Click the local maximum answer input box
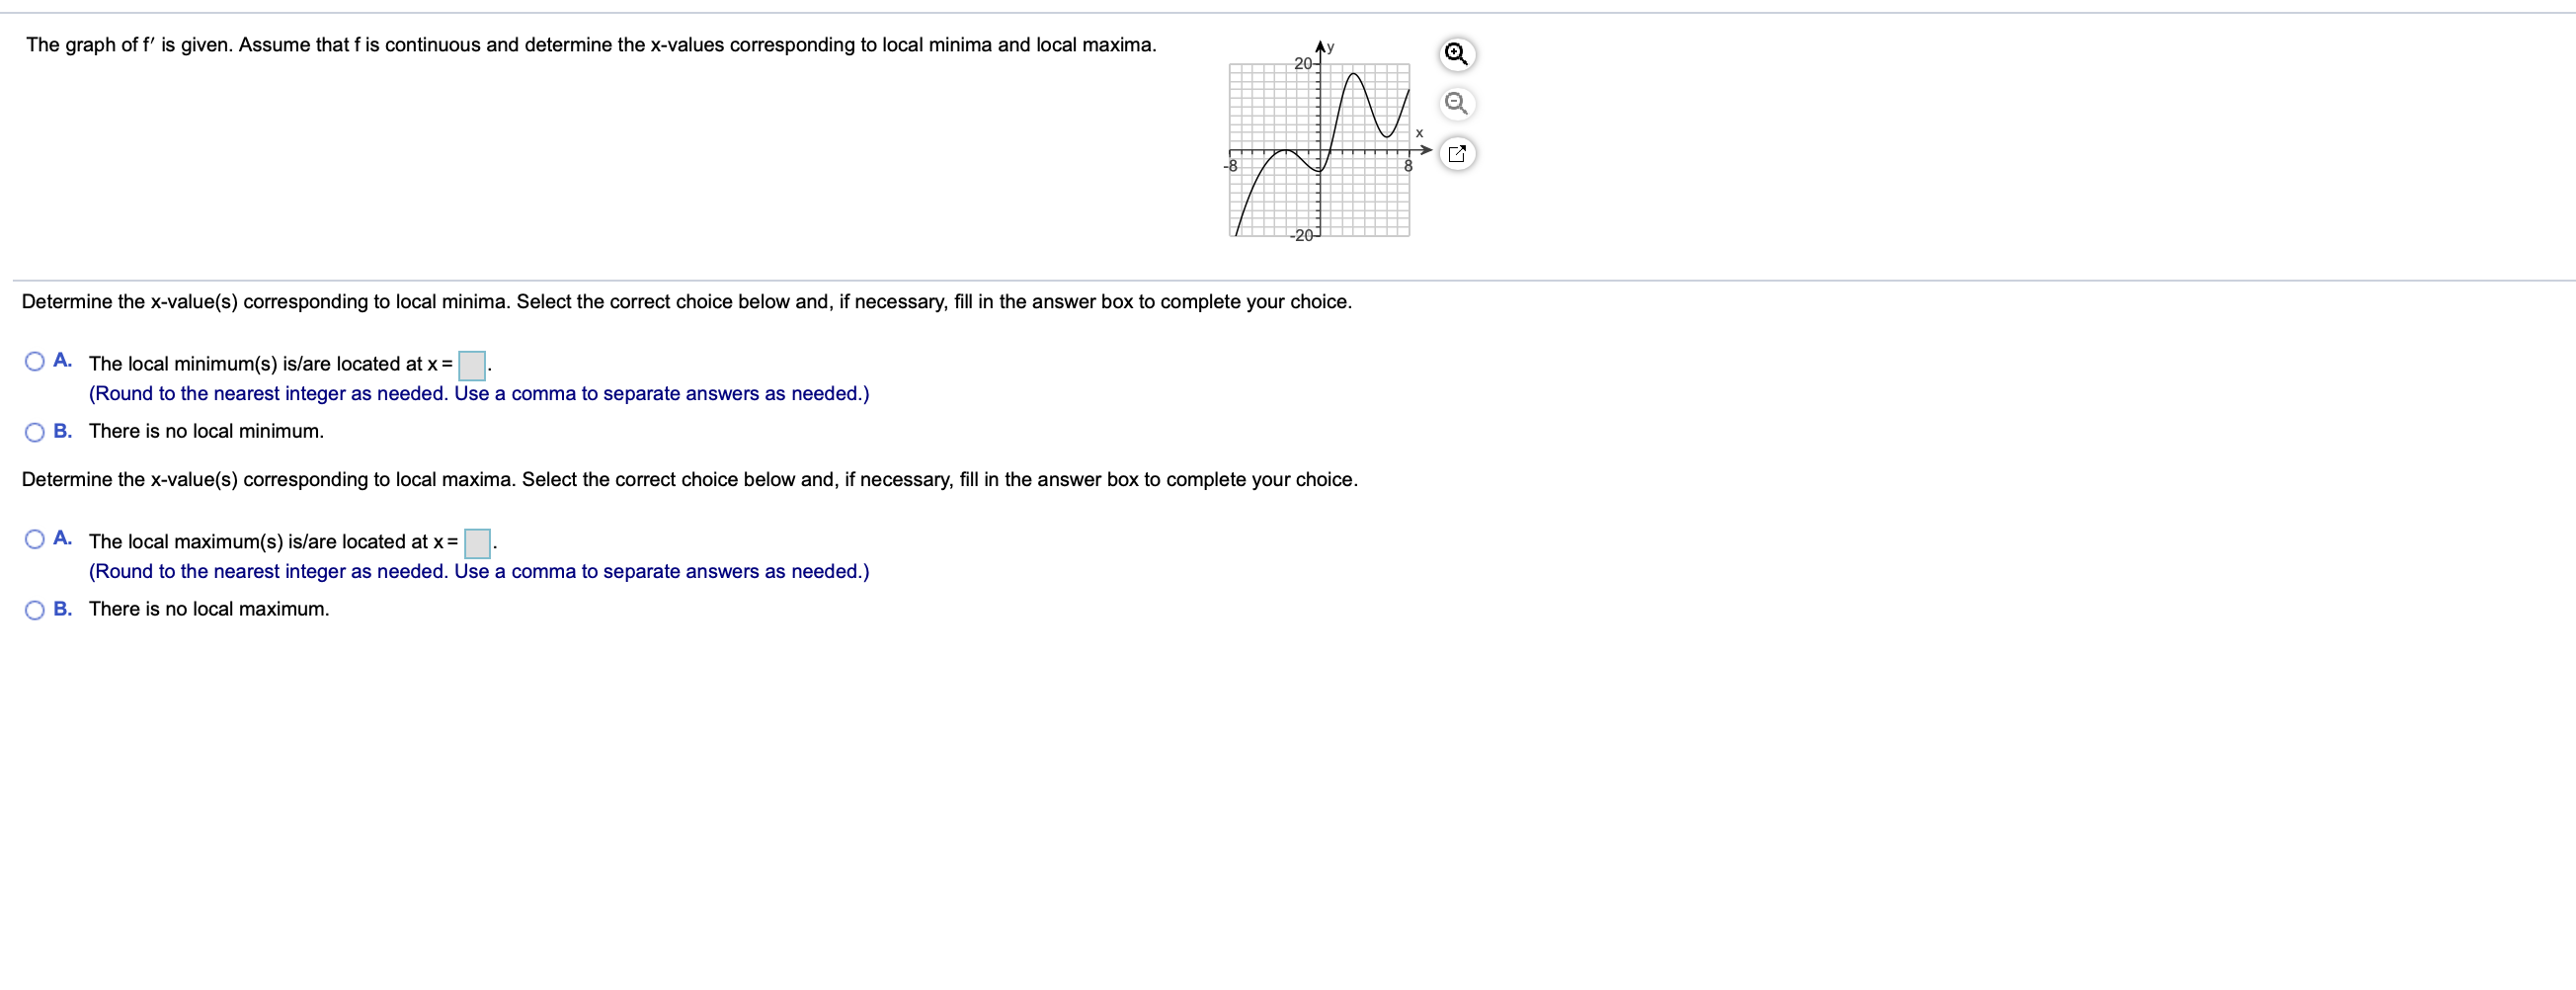The height and width of the screenshot is (990, 2576). [476, 543]
